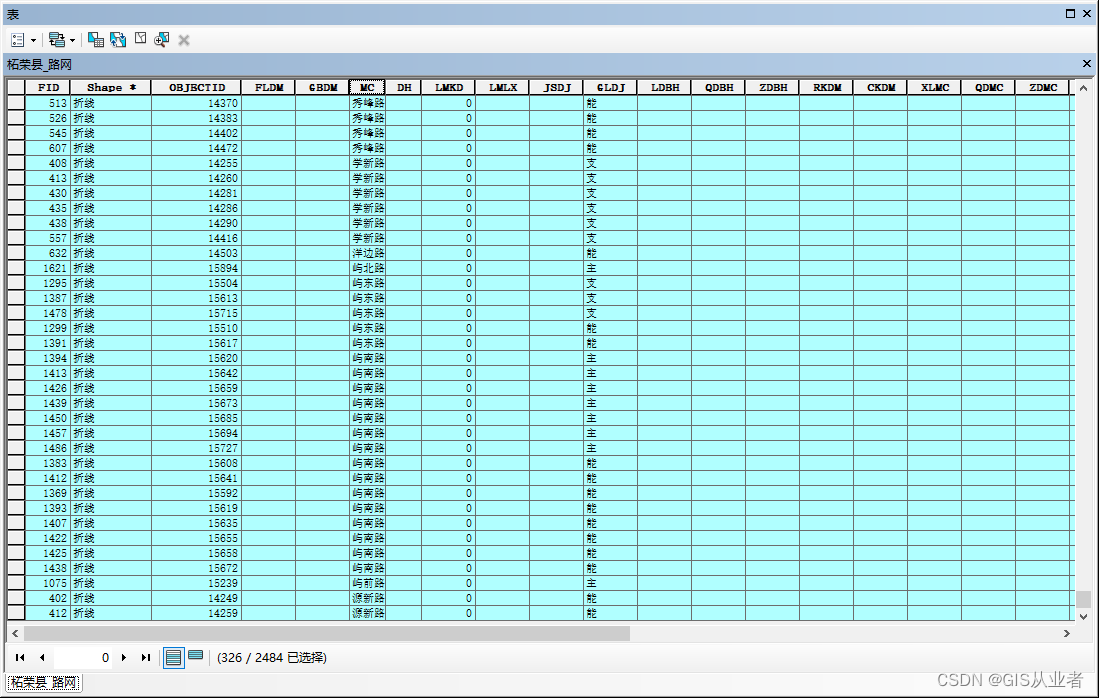The image size is (1099, 698).
Task: Click OBJECTID cell 15894
Action: [196, 268]
